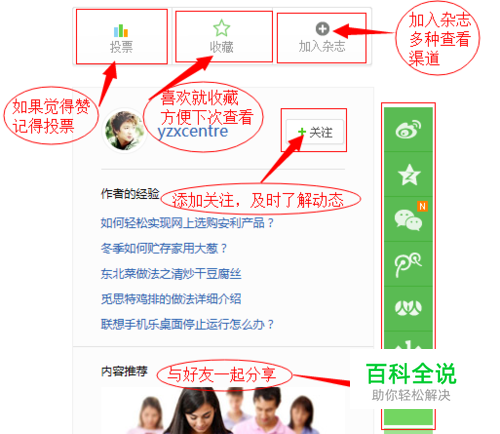
Task: Share via WeChat icon
Action: [x=408, y=219]
